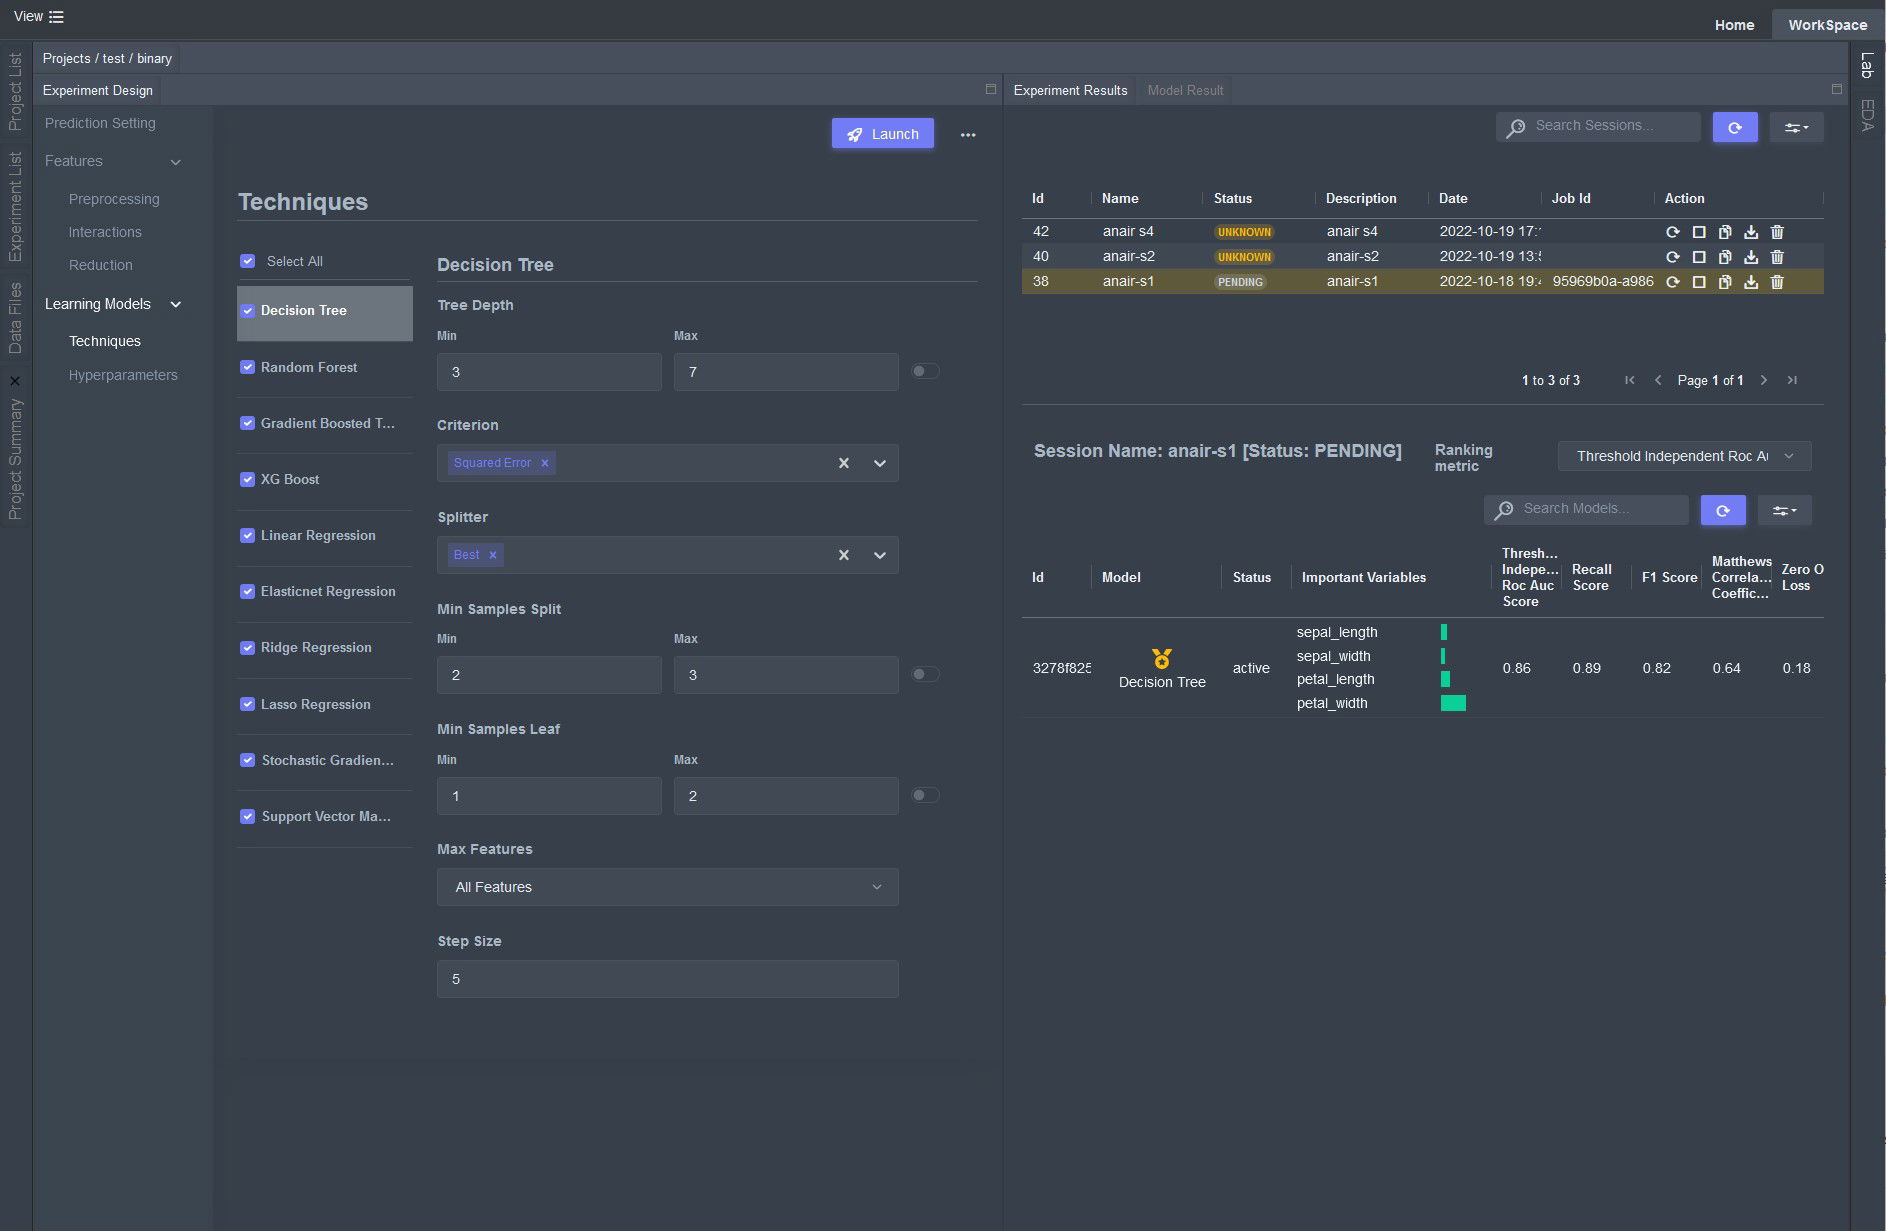Screen dimensions: 1886x1231
Task: Download results for session anair-s2
Action: click(x=1751, y=257)
